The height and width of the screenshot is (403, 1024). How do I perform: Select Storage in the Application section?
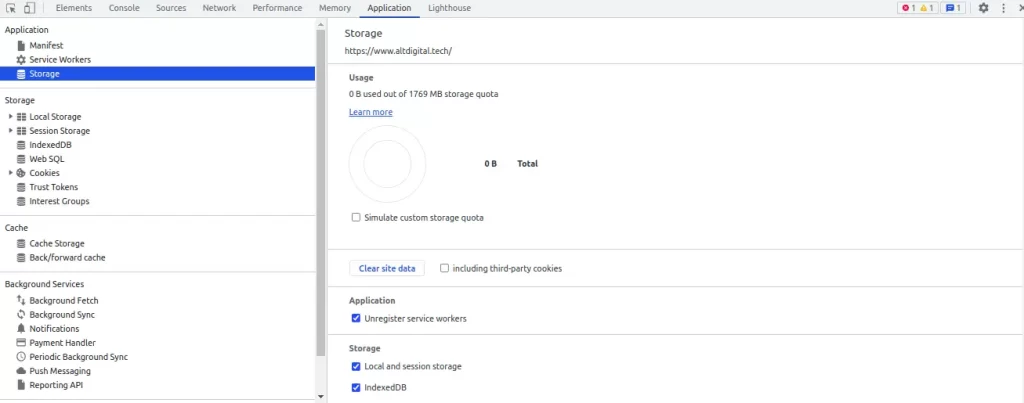coord(157,74)
